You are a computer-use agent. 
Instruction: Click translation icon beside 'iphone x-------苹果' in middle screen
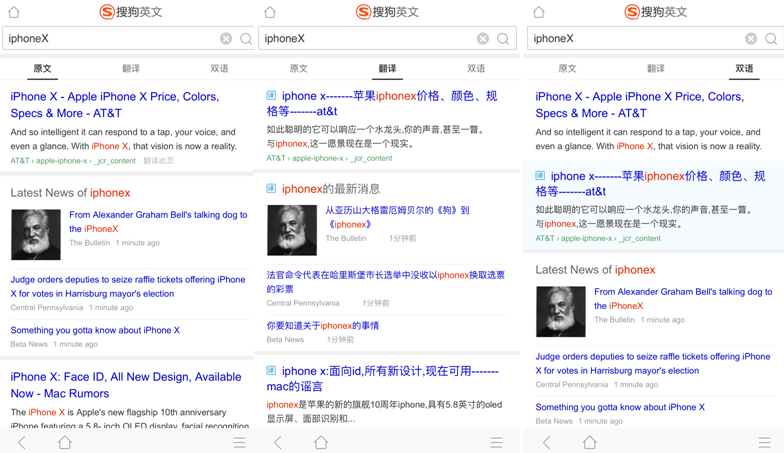(x=271, y=95)
